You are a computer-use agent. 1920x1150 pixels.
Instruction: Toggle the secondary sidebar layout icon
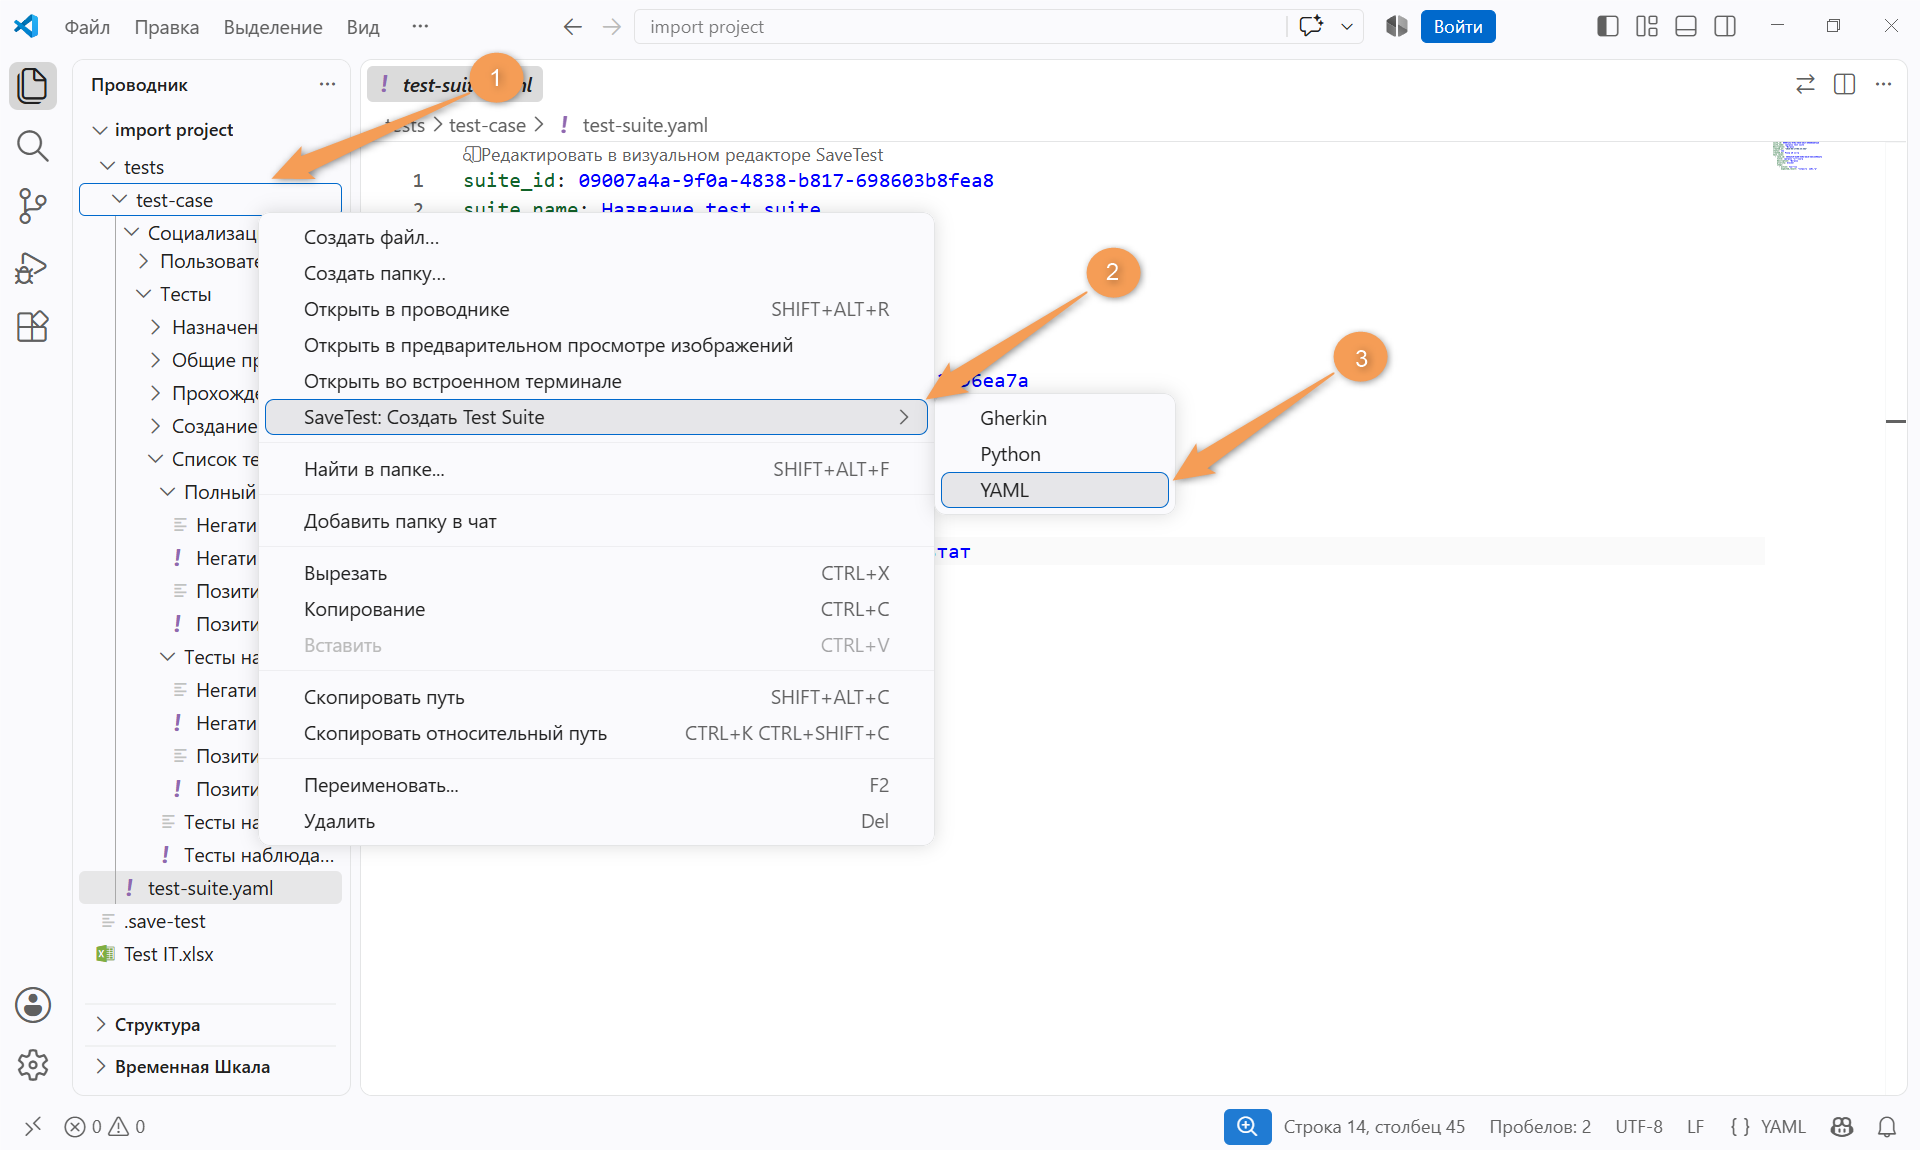coord(1725,26)
